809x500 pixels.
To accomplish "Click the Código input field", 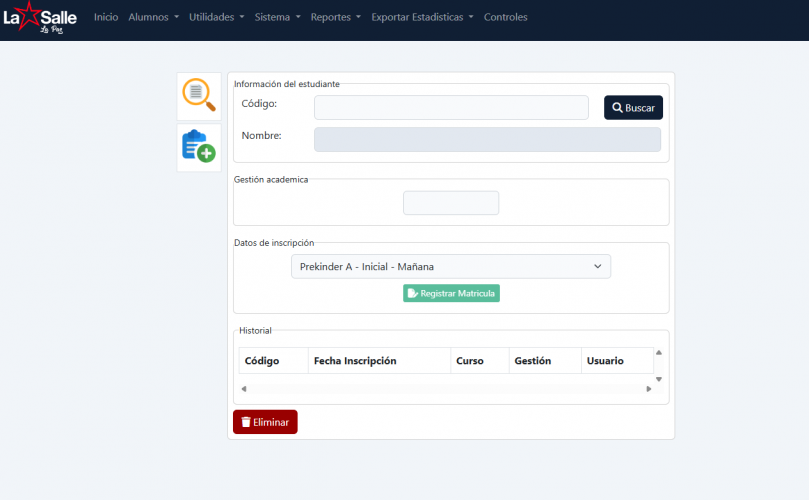I will point(451,107).
